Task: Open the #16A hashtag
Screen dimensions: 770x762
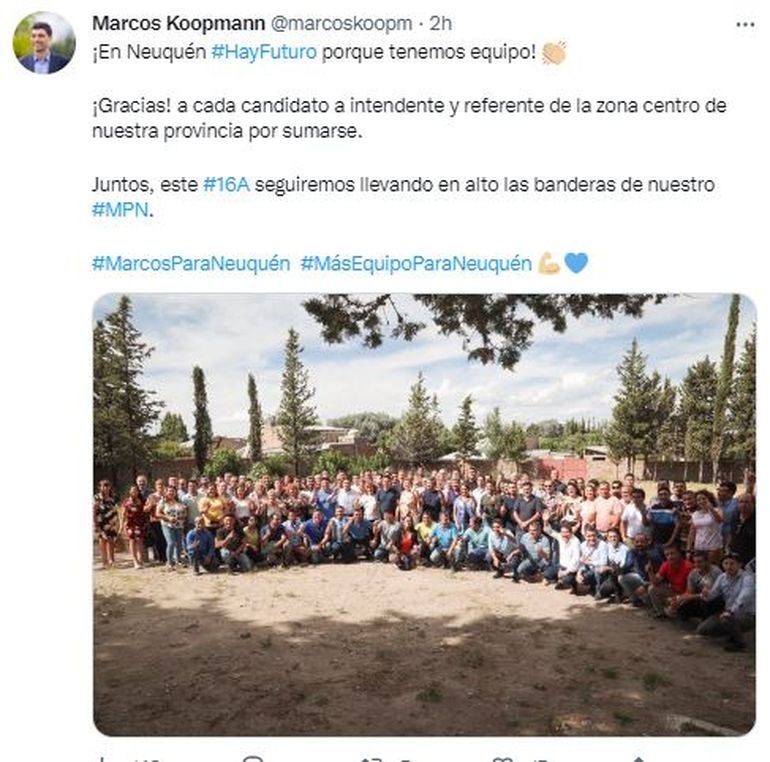Action: (226, 185)
